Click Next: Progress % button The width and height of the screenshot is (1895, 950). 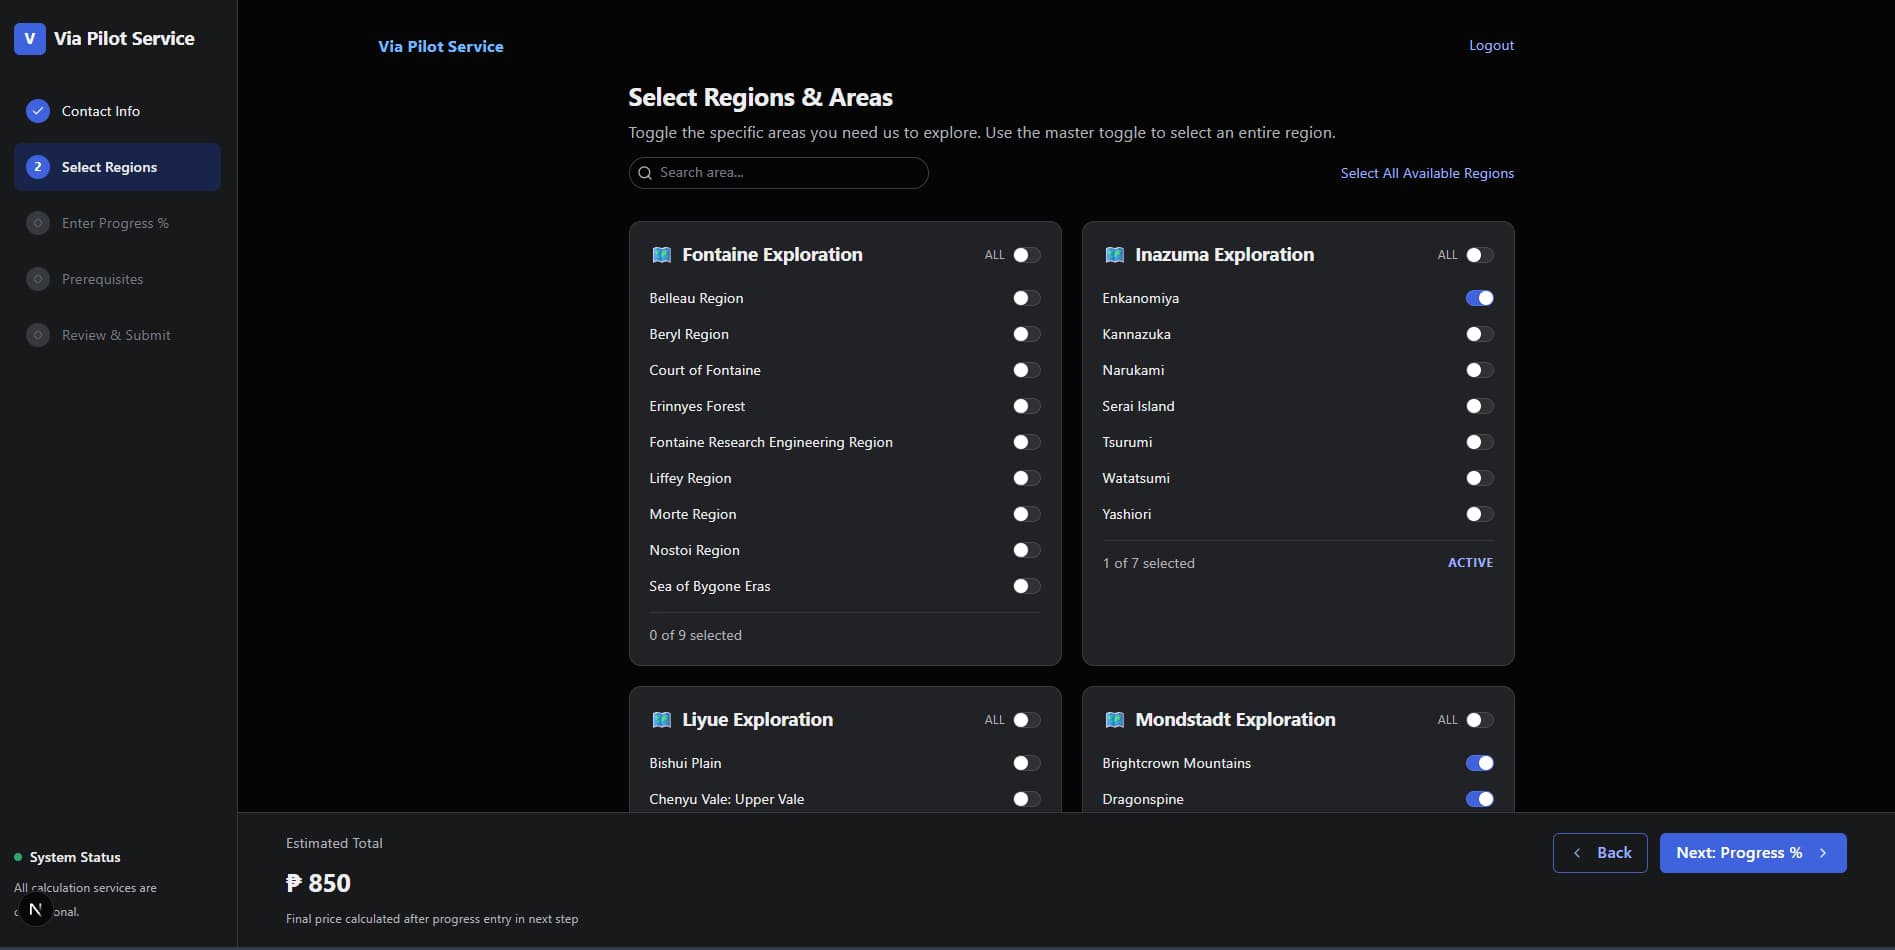point(1752,853)
